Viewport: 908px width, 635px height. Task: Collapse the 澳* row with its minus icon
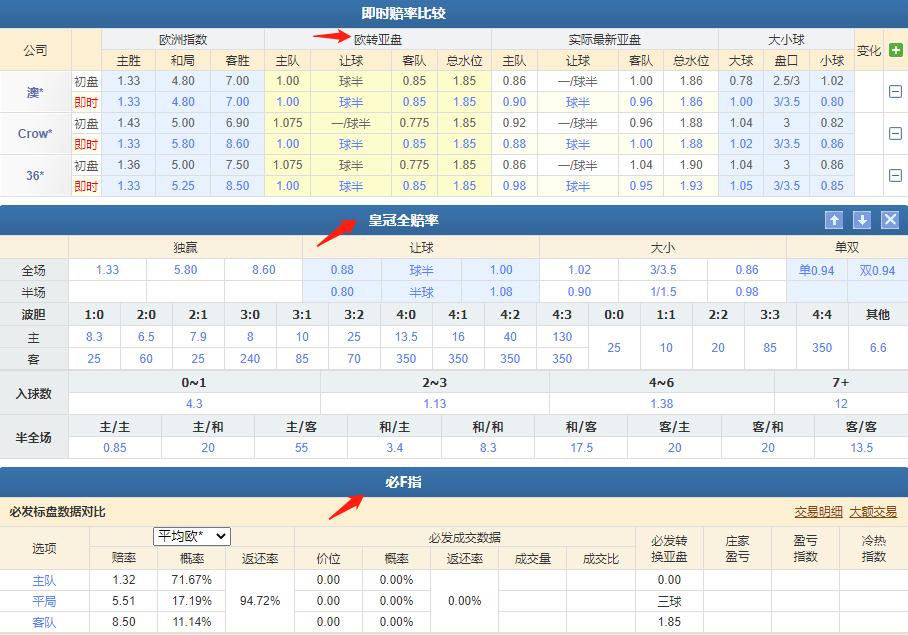(893, 92)
